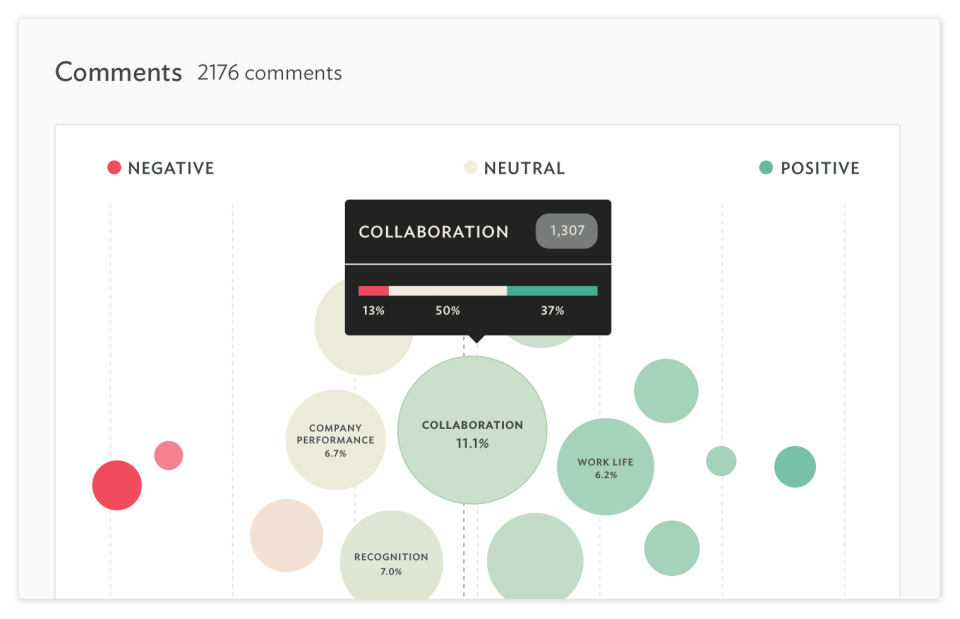This screenshot has height=619, width=960.
Task: Select the darkest green positive bubble
Action: pos(795,467)
